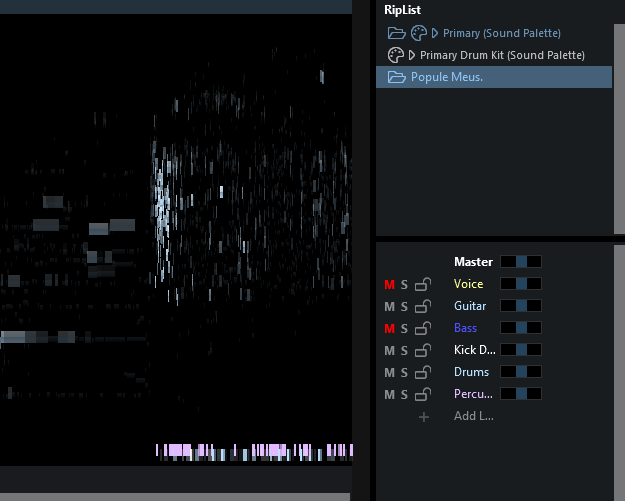Click the RipList panel vertical scrollbar

pyautogui.click(x=619, y=129)
